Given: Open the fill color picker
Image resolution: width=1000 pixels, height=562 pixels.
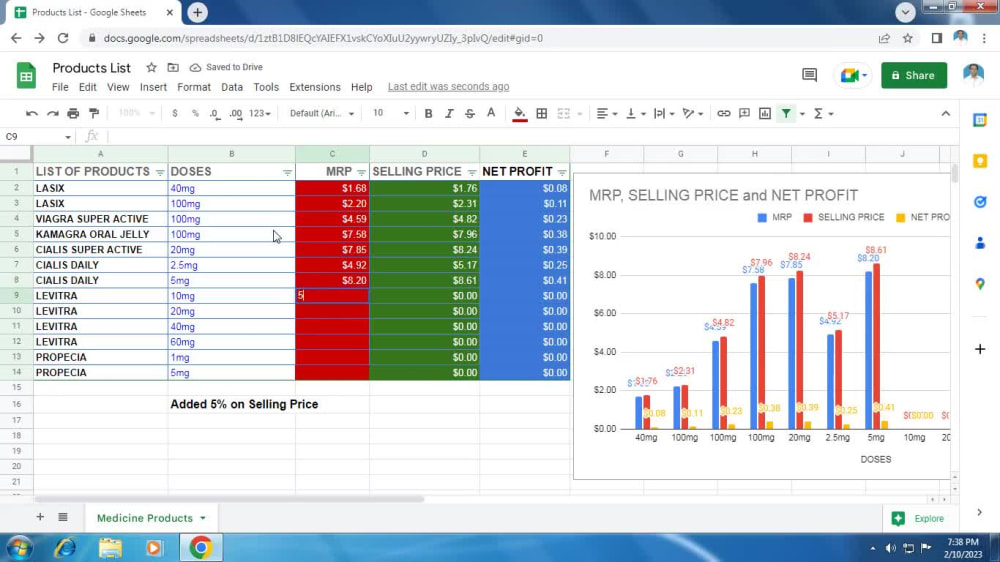Looking at the screenshot, I should (x=520, y=114).
